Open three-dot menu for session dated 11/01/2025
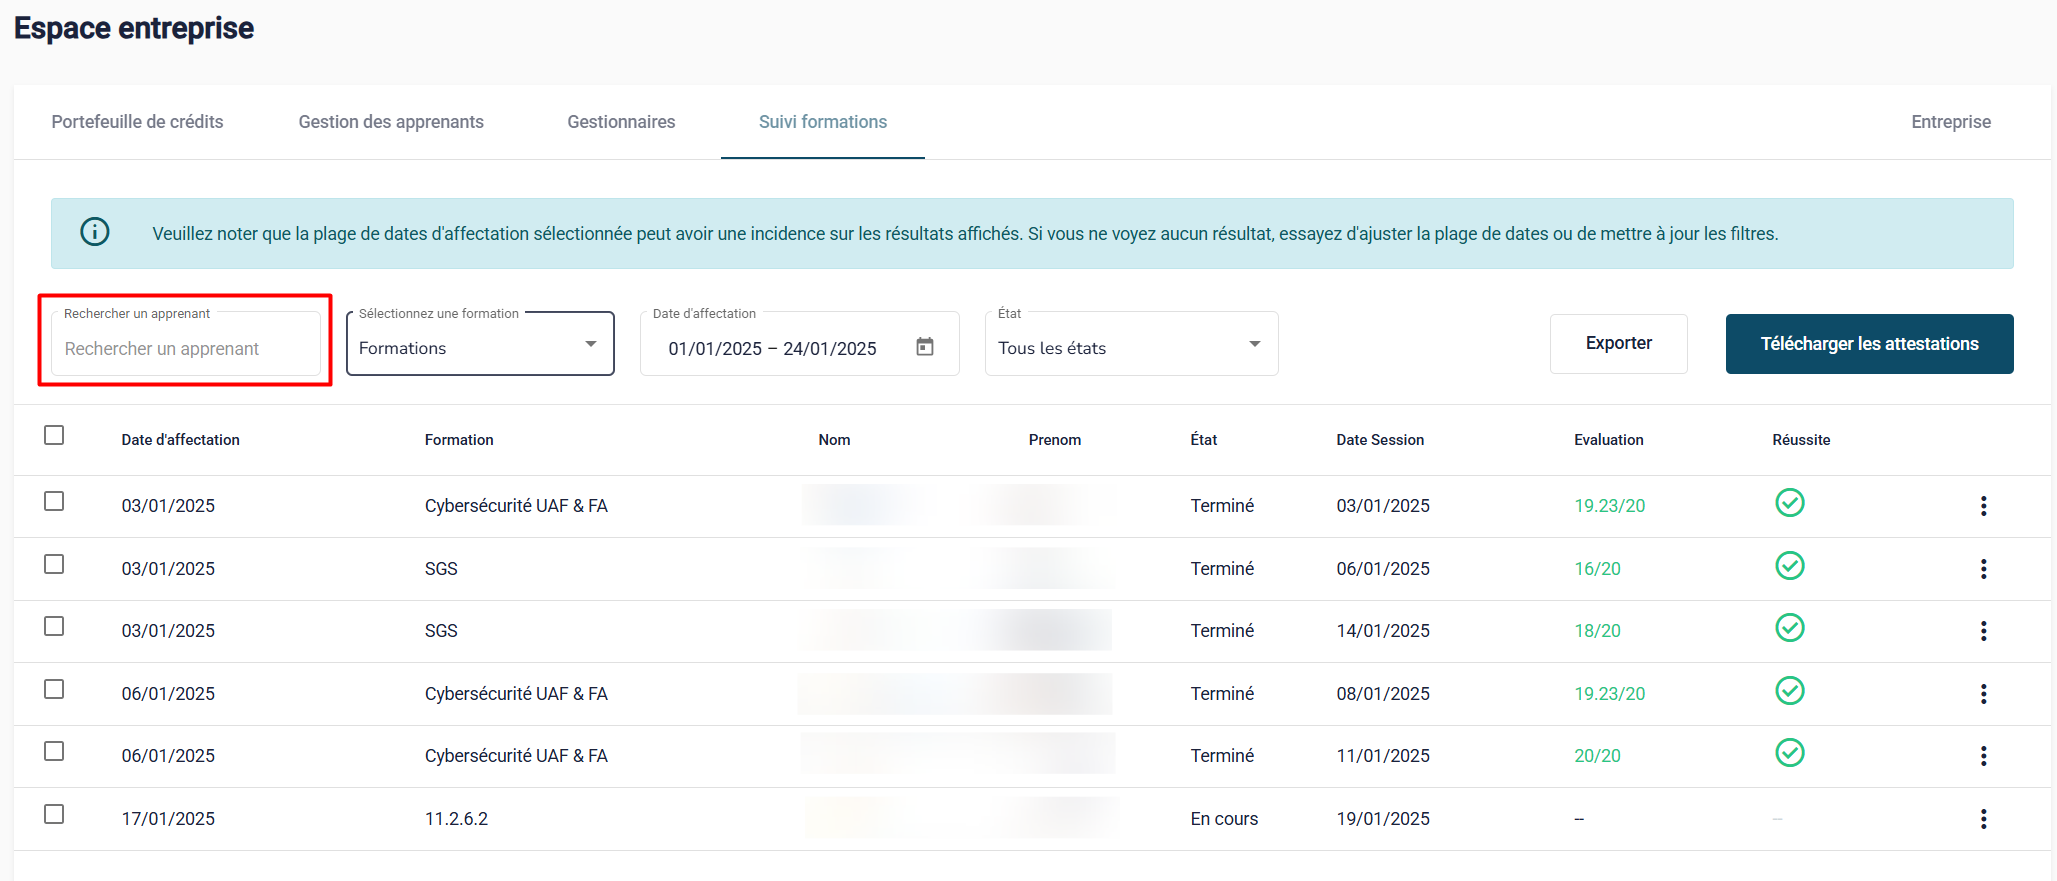This screenshot has width=2057, height=881. 1983,756
